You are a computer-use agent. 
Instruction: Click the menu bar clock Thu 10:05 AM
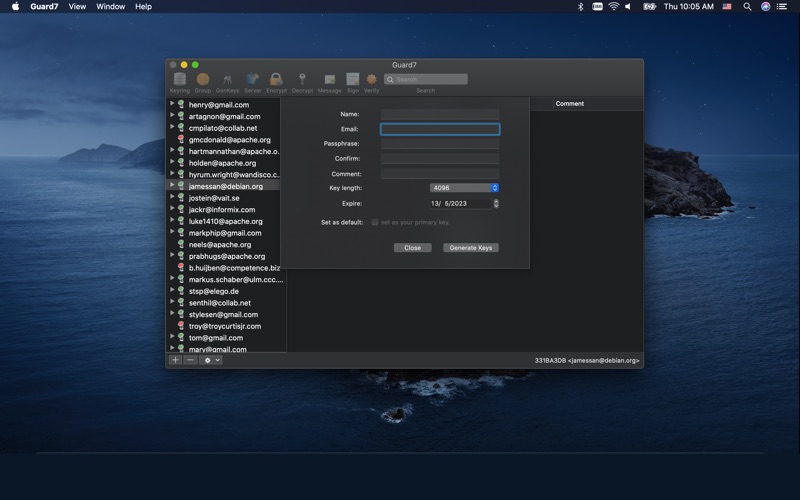point(688,7)
